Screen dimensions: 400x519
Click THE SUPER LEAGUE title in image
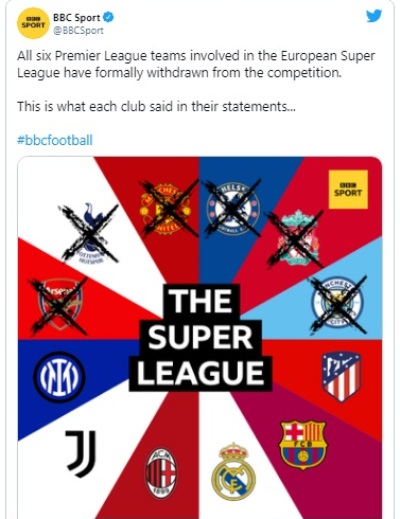point(201,338)
